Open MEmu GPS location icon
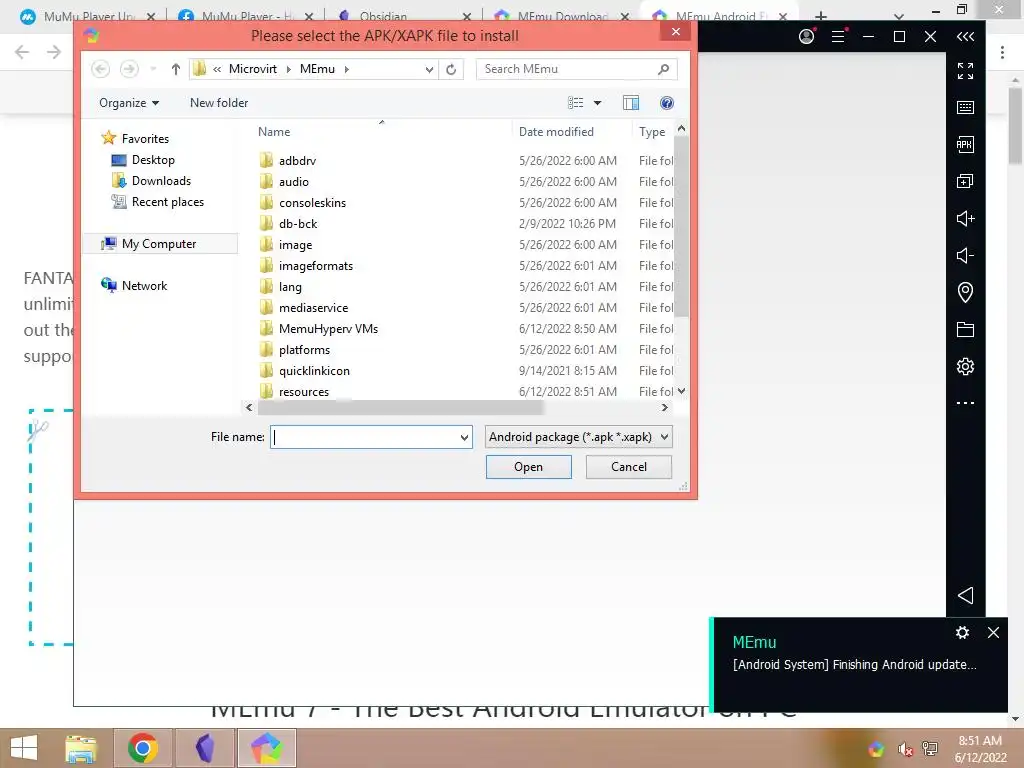 pos(965,292)
